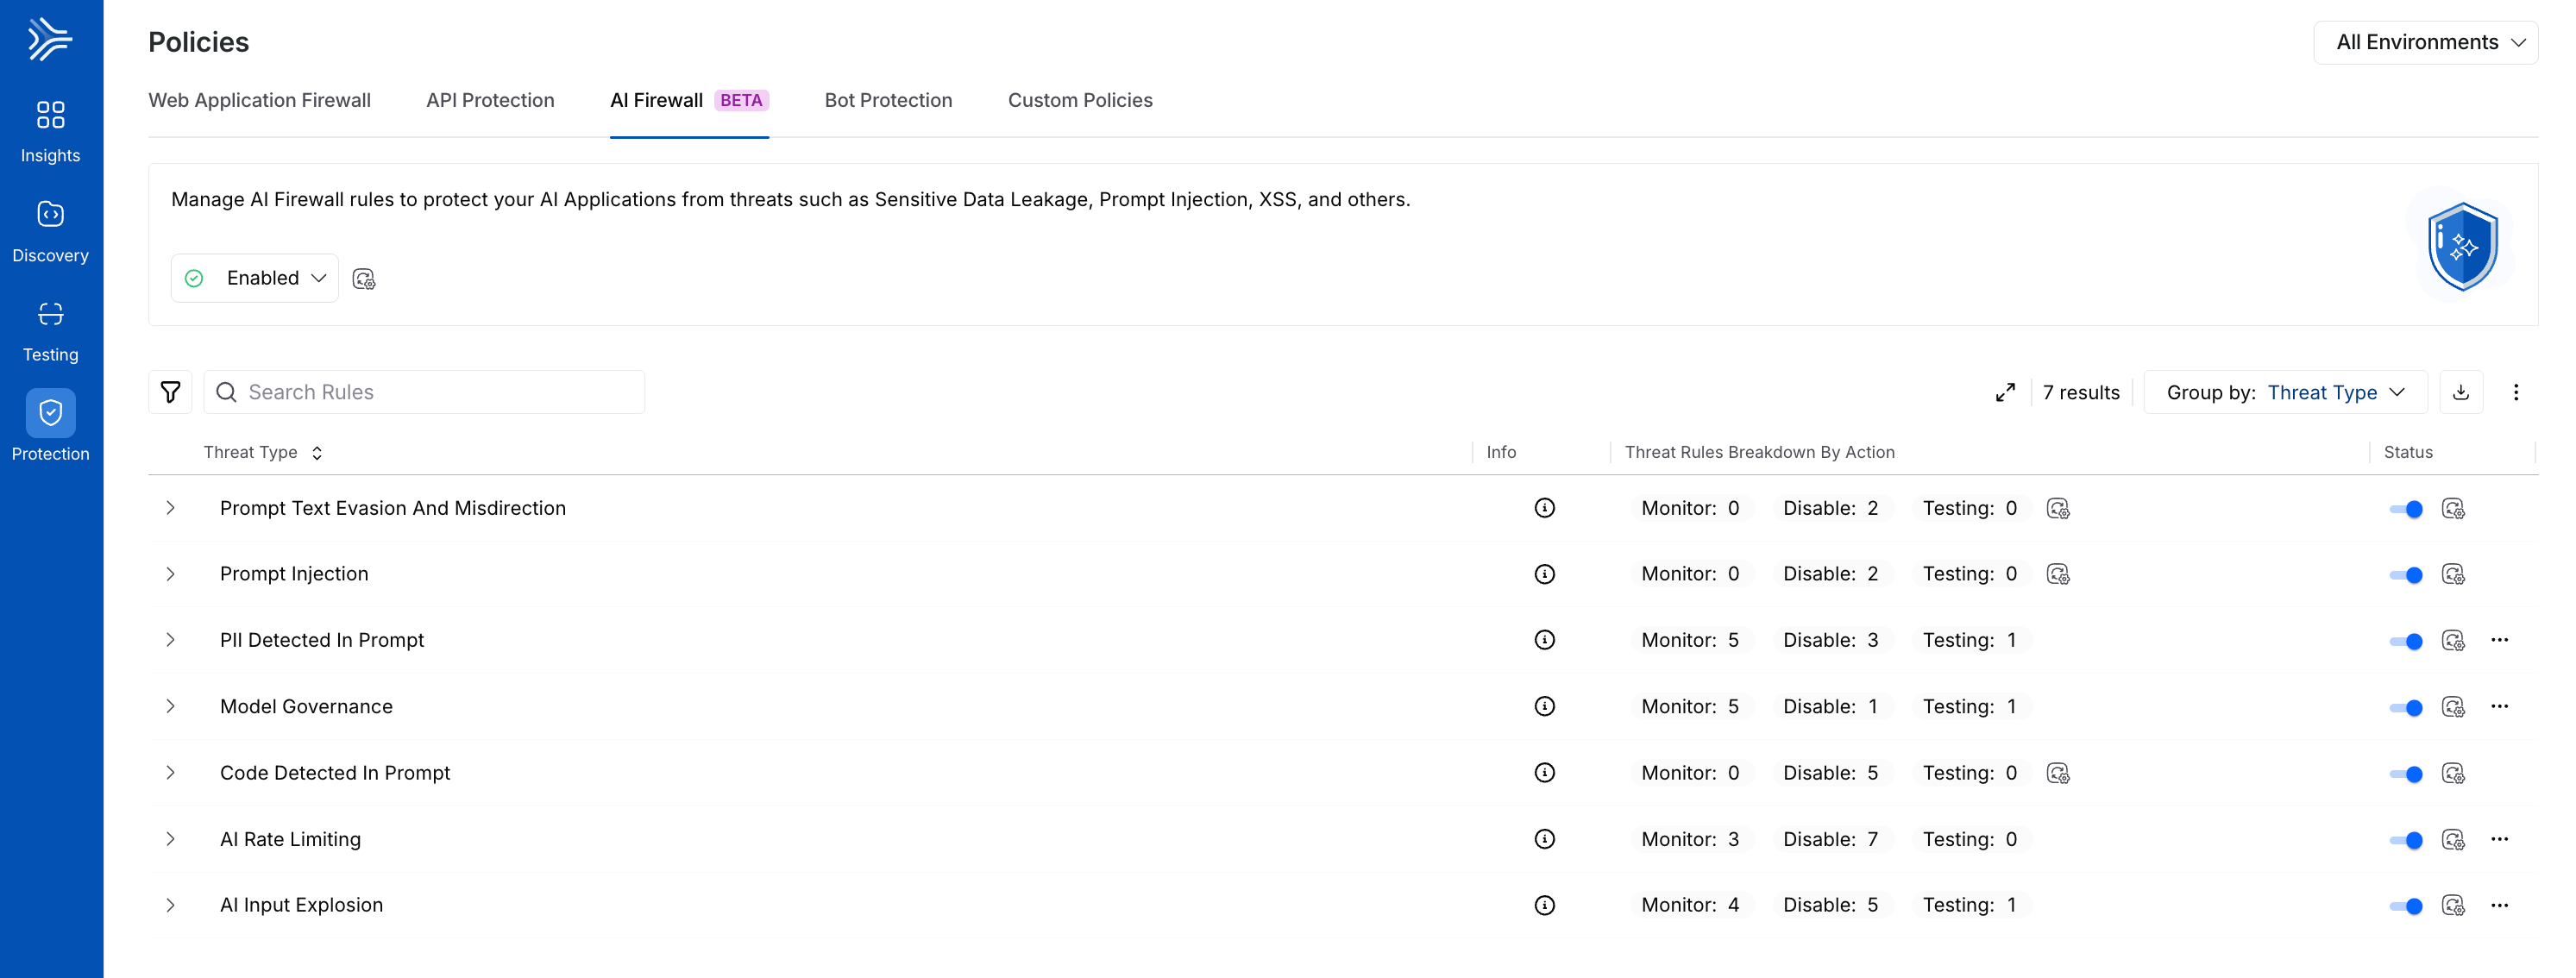Toggle status of PII Detected In Prompt
Screen dimensions: 2576x978
[x=2406, y=641]
